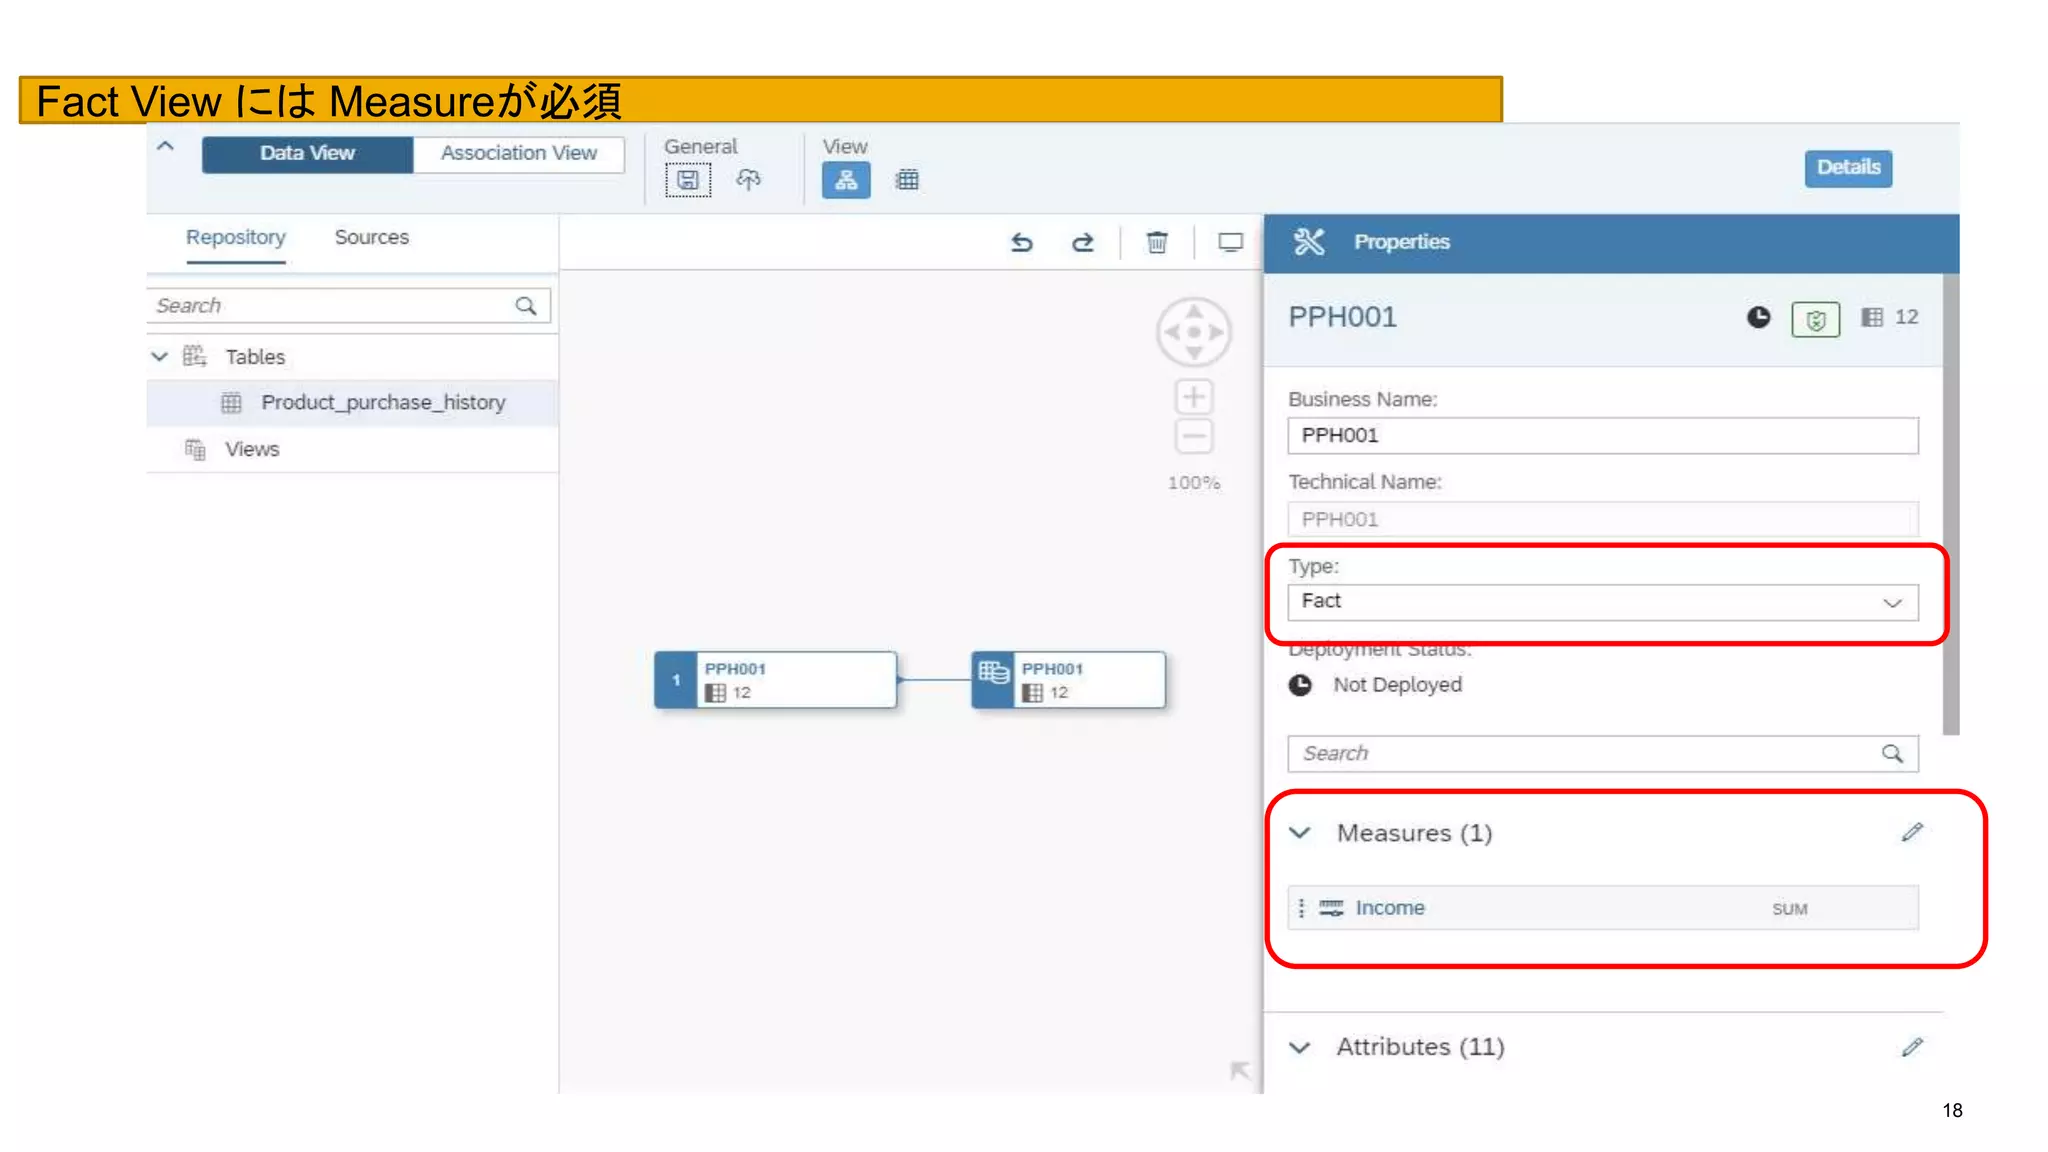Toggle the Details button
This screenshot has width=2048, height=1152.
coord(1848,167)
